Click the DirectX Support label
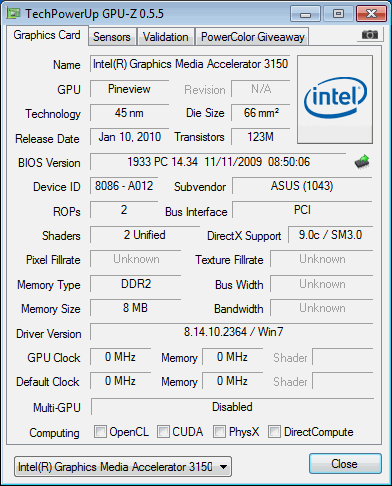 244,236
